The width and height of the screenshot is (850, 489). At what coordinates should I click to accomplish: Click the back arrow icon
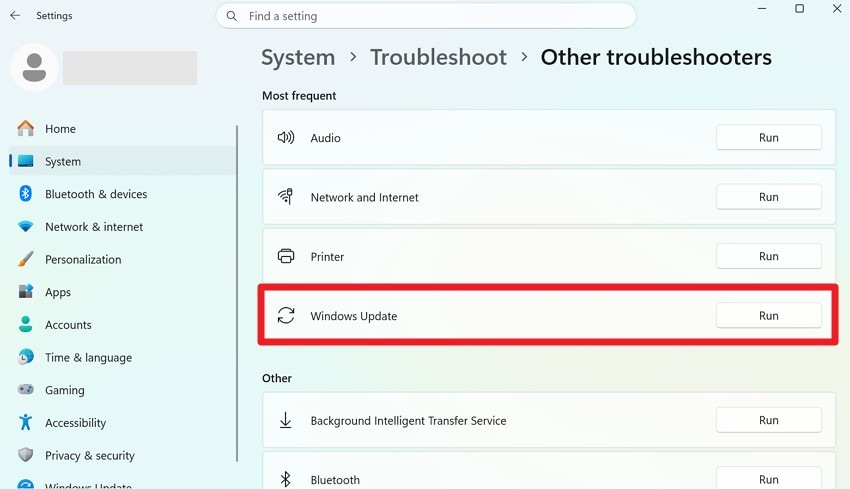point(15,16)
